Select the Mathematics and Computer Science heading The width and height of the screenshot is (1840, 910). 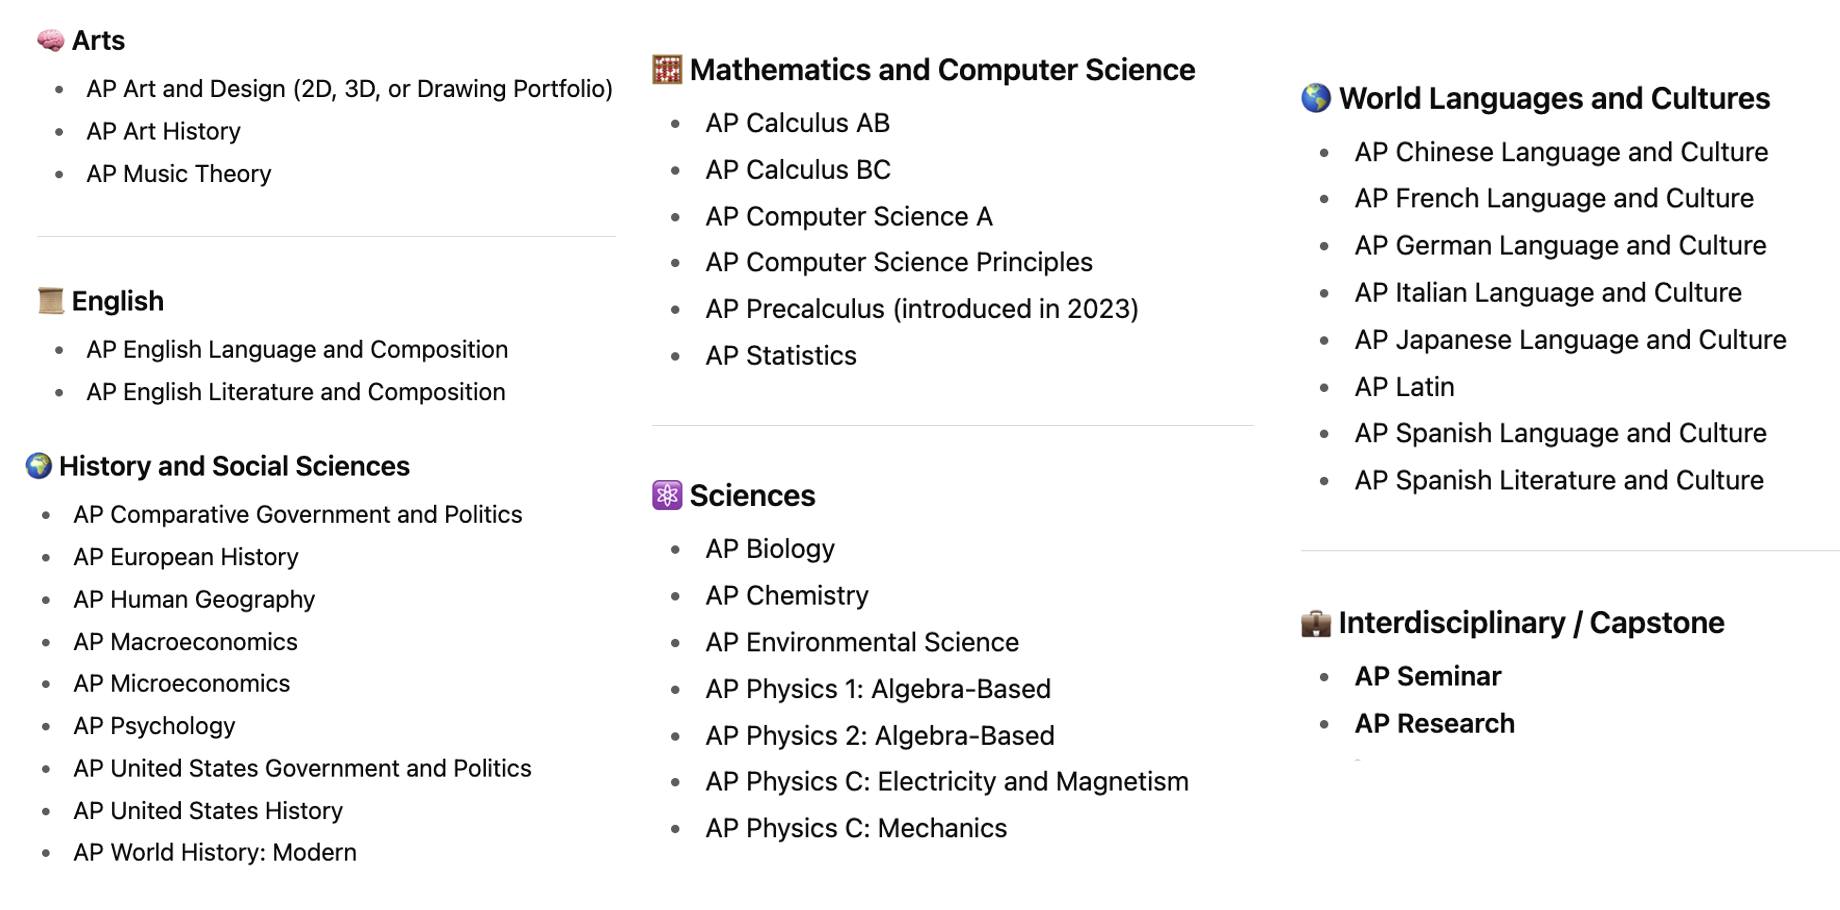click(942, 70)
